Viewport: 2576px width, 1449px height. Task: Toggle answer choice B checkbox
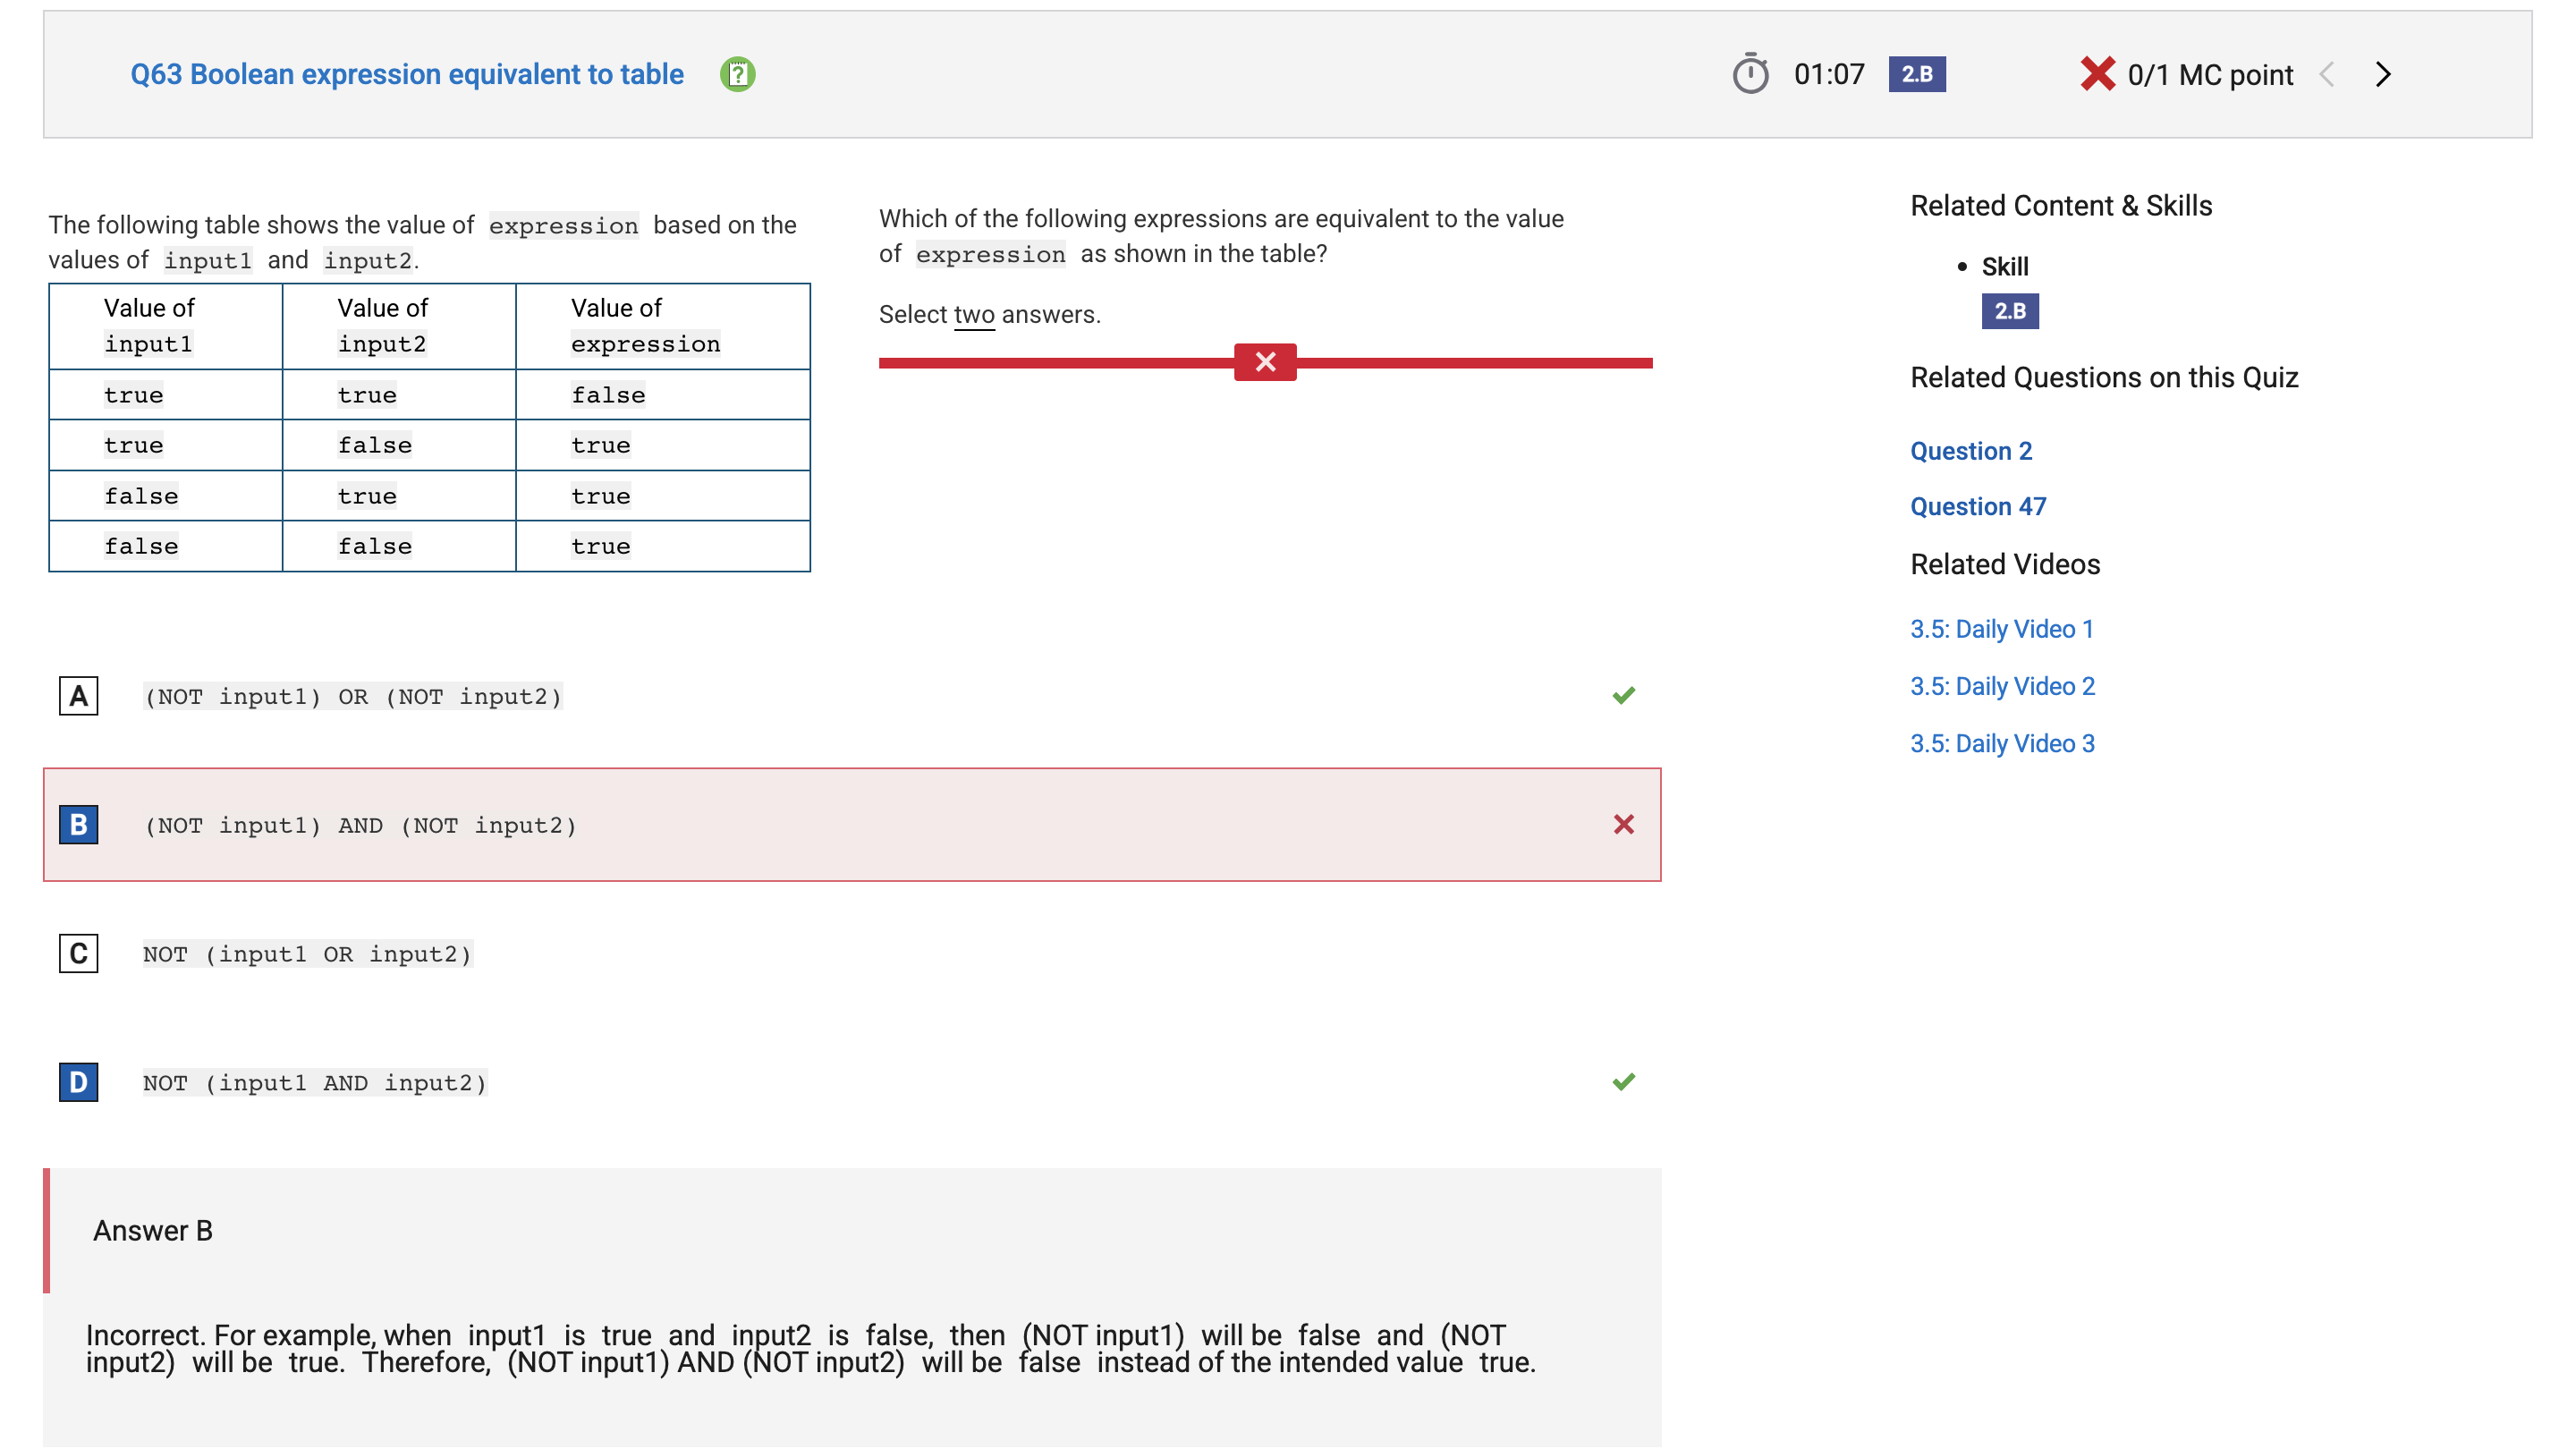pos(78,825)
